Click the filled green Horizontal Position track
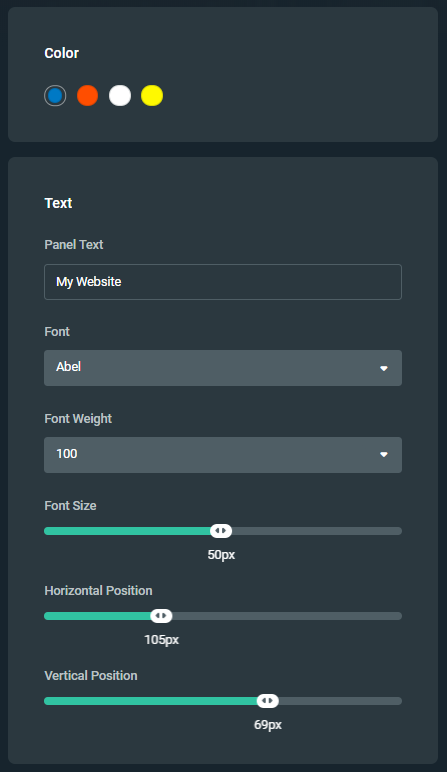The width and height of the screenshot is (447, 772). click(x=97, y=616)
